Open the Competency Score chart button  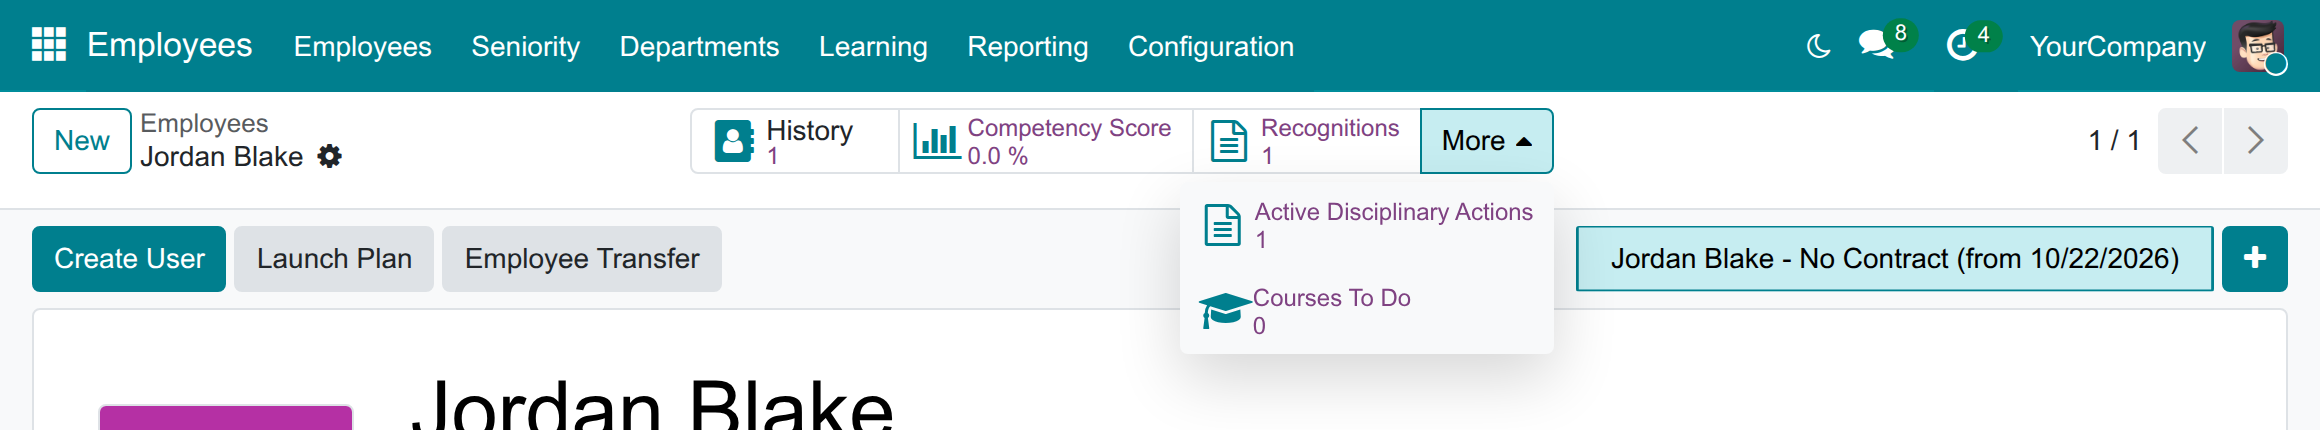click(x=1046, y=141)
